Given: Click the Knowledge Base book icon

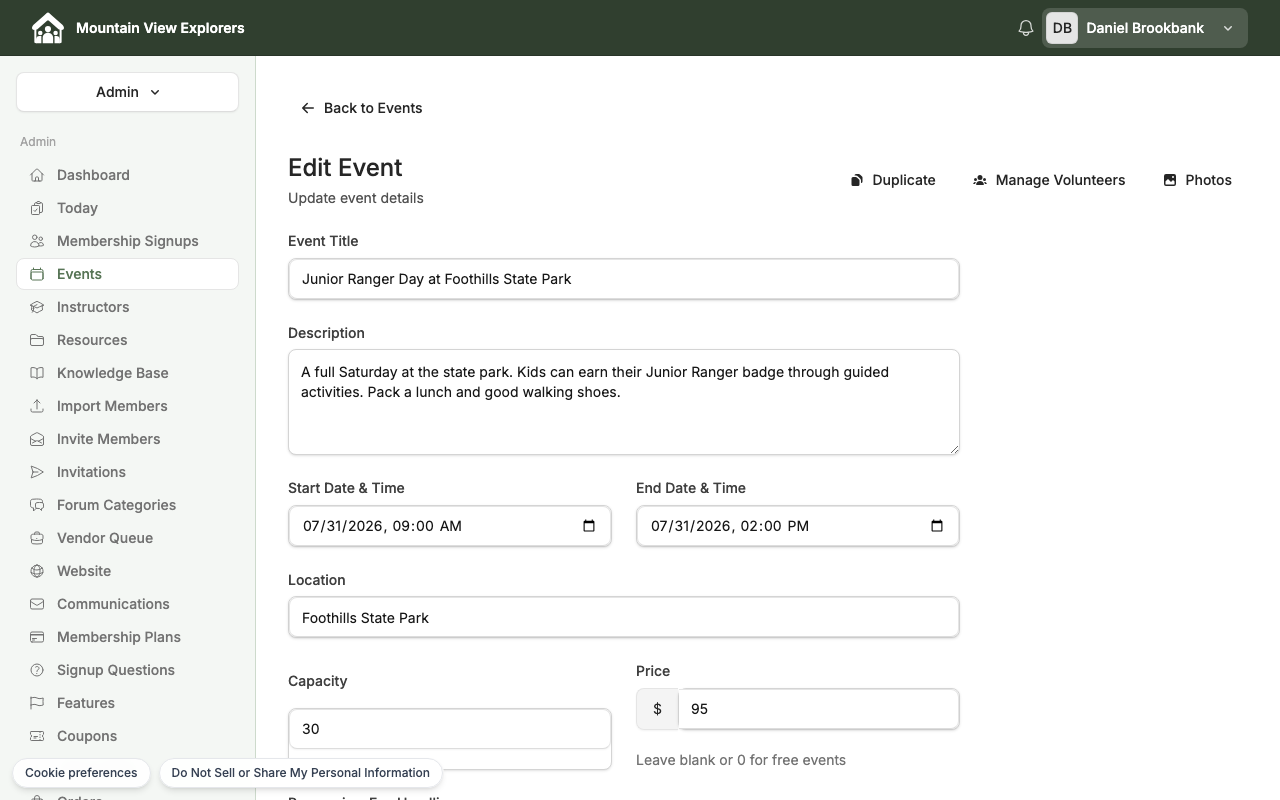Looking at the screenshot, I should [37, 373].
